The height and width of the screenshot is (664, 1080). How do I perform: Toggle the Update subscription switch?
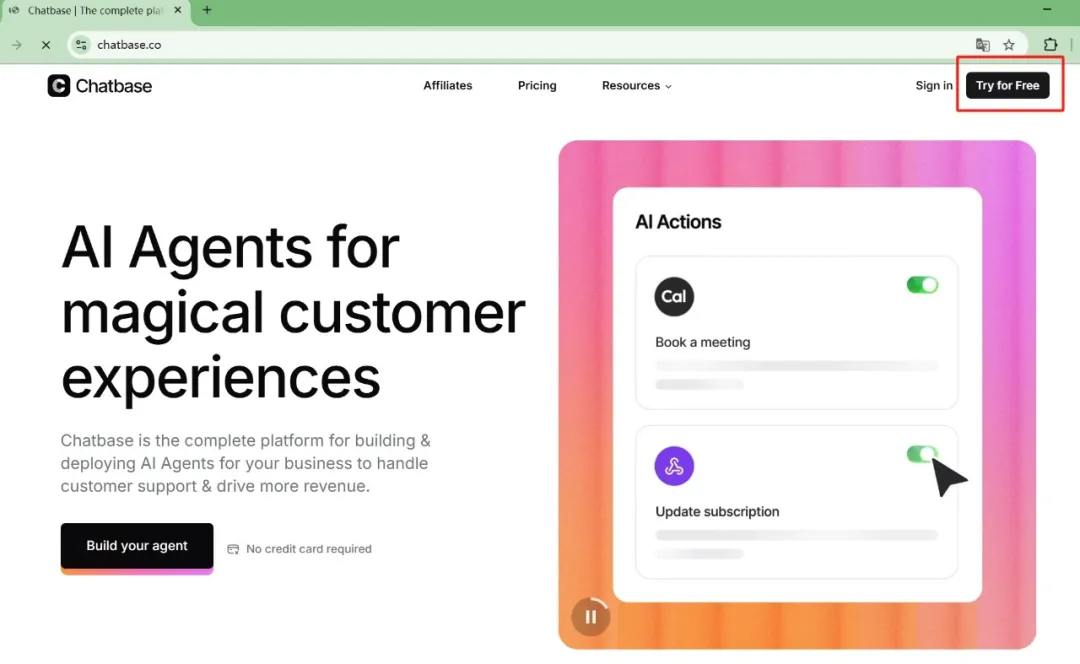click(922, 454)
